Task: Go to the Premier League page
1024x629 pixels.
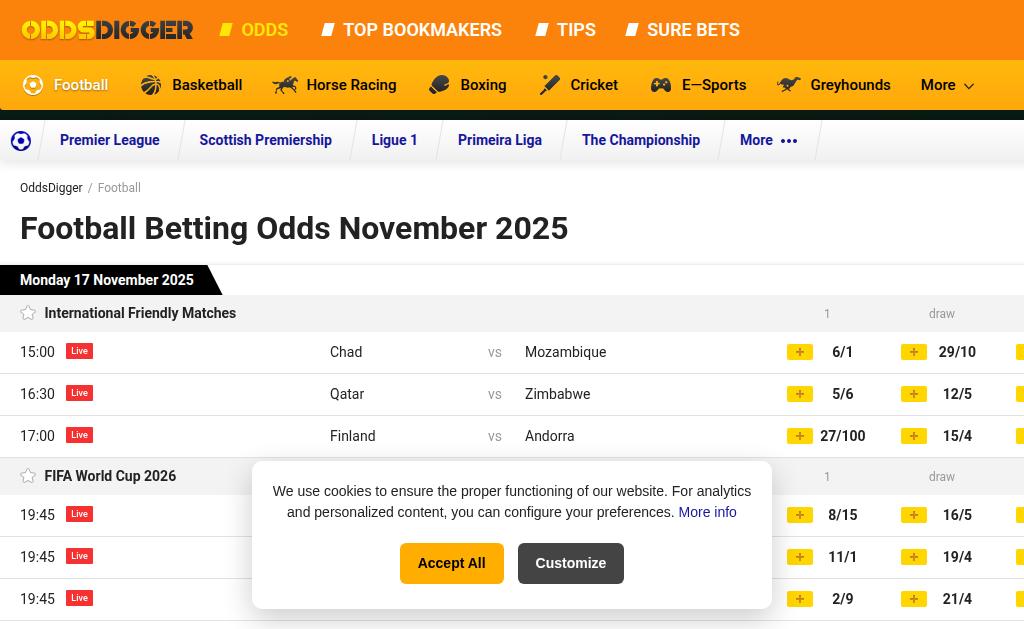Action: click(109, 140)
